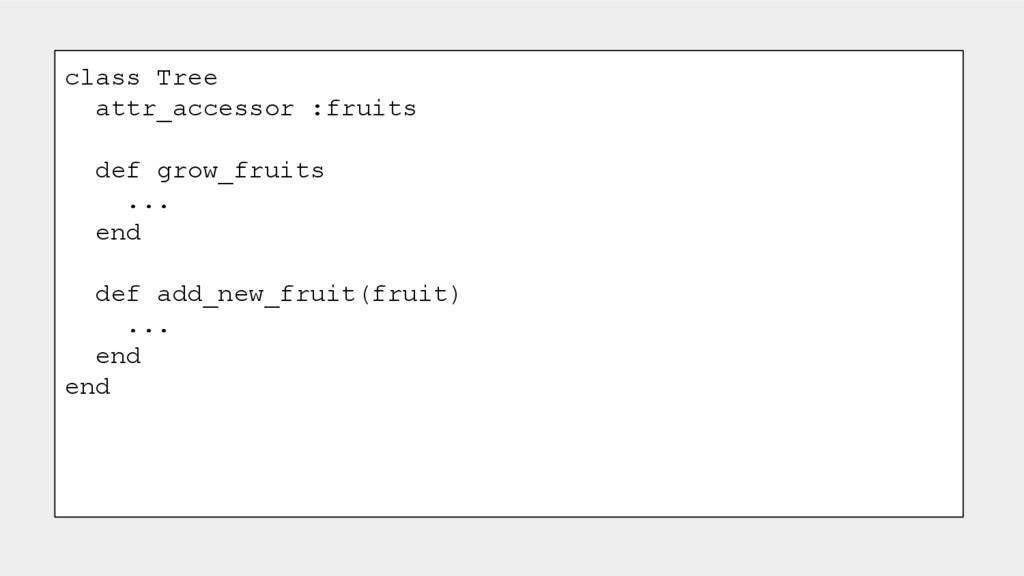Viewport: 1024px width, 576px height.
Task: Click the 'end' closing grow_fruits method
Action: tap(118, 233)
